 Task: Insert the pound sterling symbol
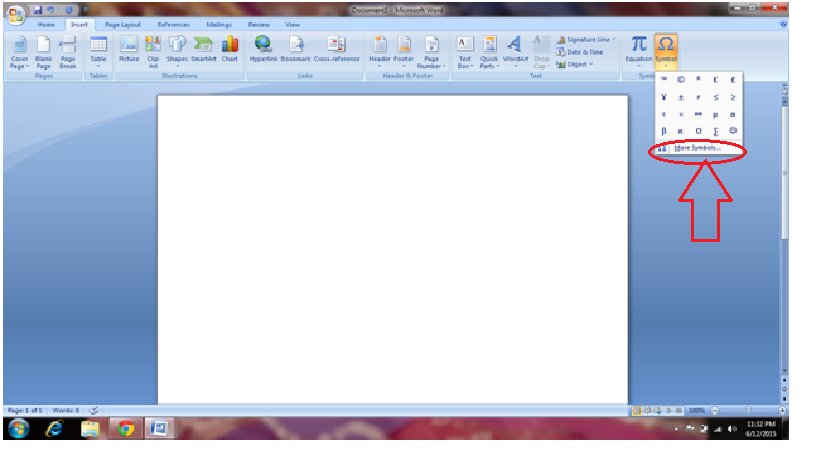pyautogui.click(x=733, y=80)
